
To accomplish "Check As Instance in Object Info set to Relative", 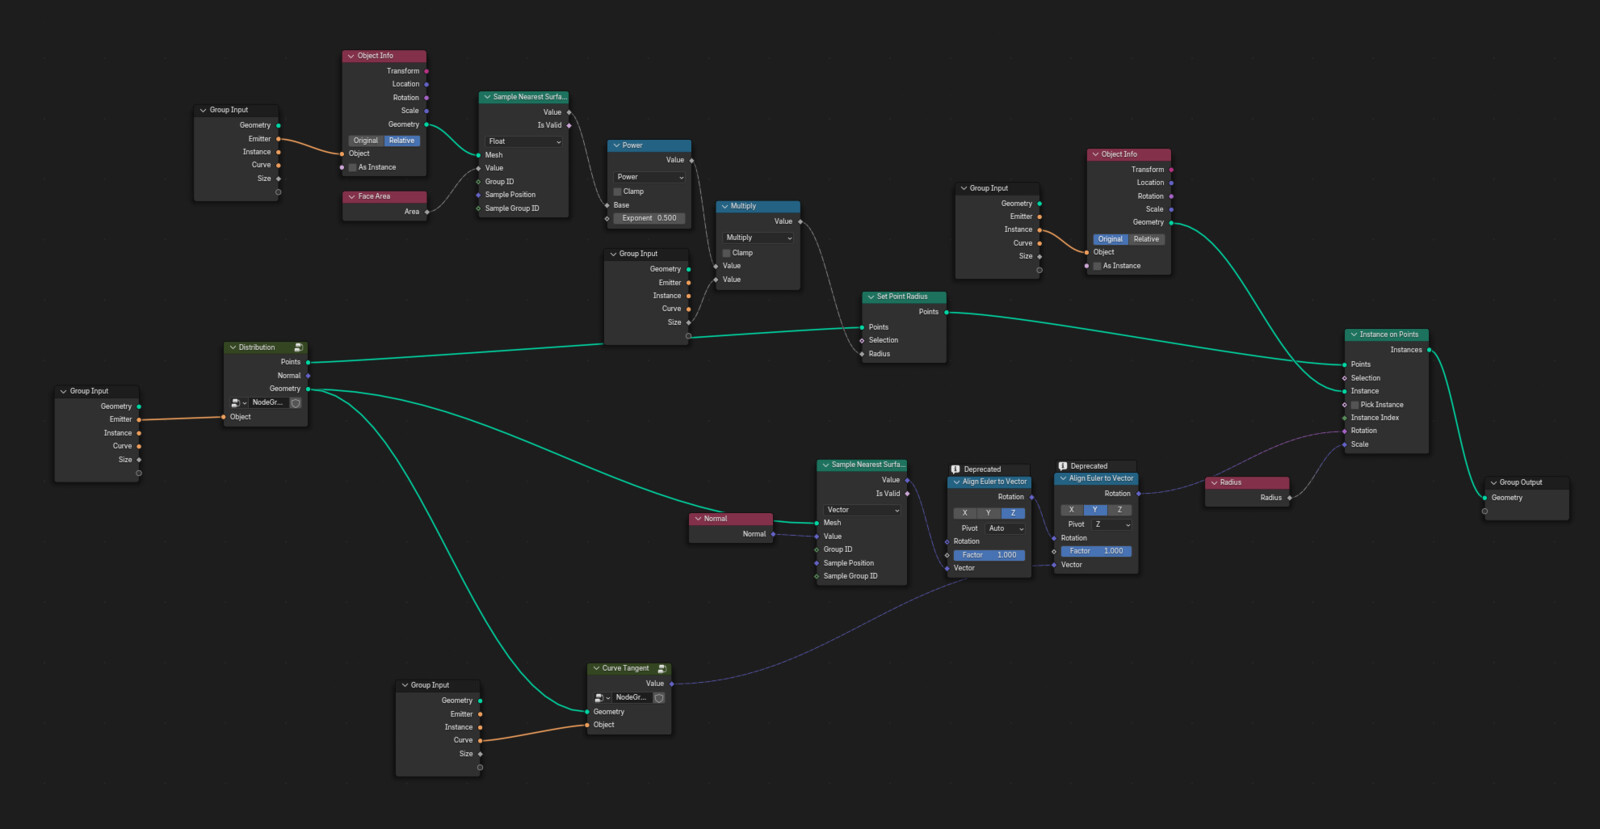I will coord(353,168).
